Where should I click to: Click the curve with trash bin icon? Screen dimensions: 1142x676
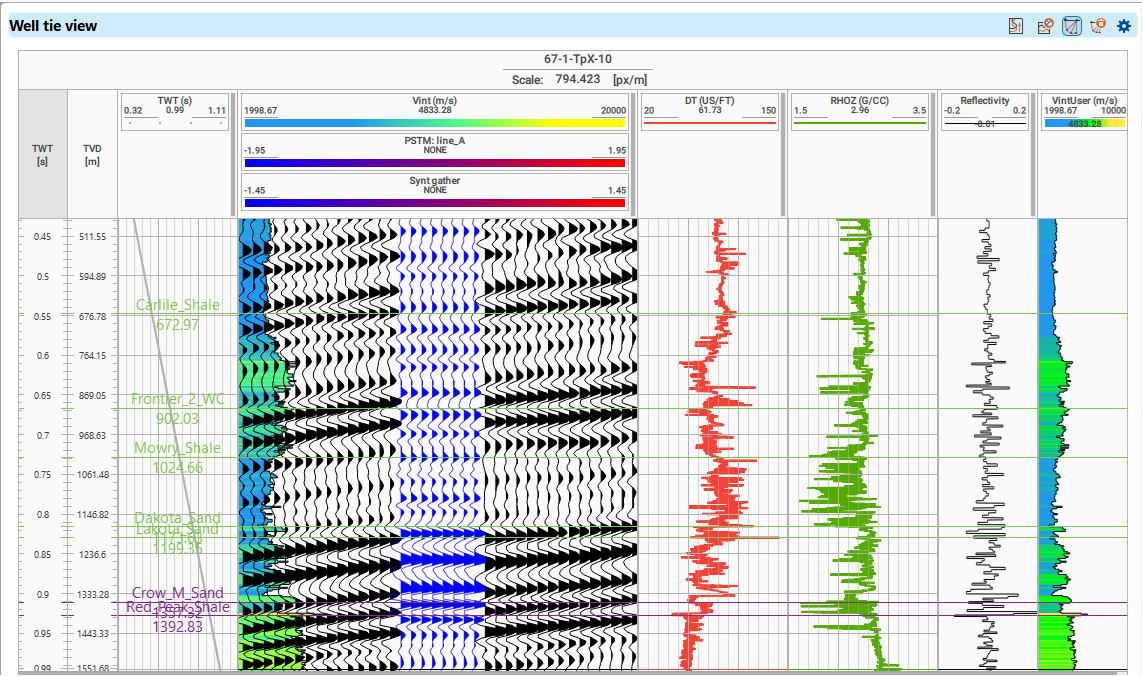(1097, 26)
